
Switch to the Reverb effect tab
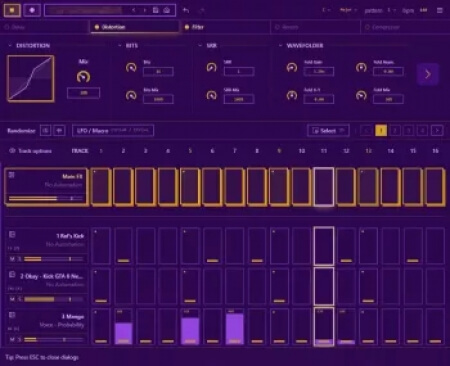[x=315, y=27]
